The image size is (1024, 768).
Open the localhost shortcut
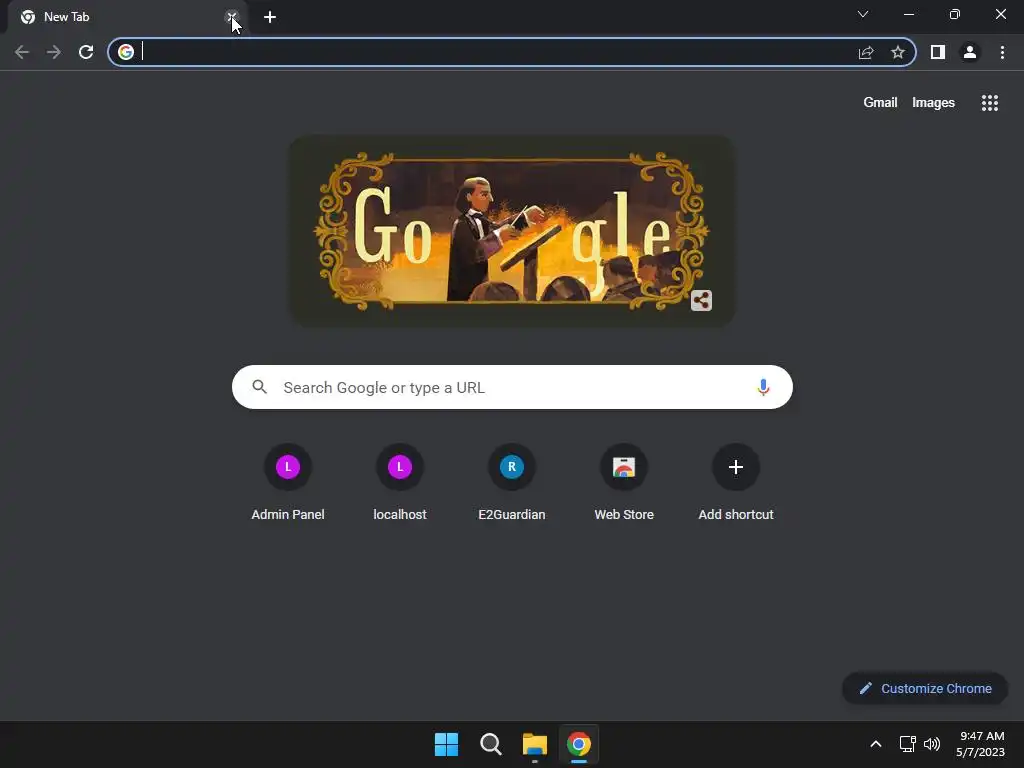click(x=400, y=483)
